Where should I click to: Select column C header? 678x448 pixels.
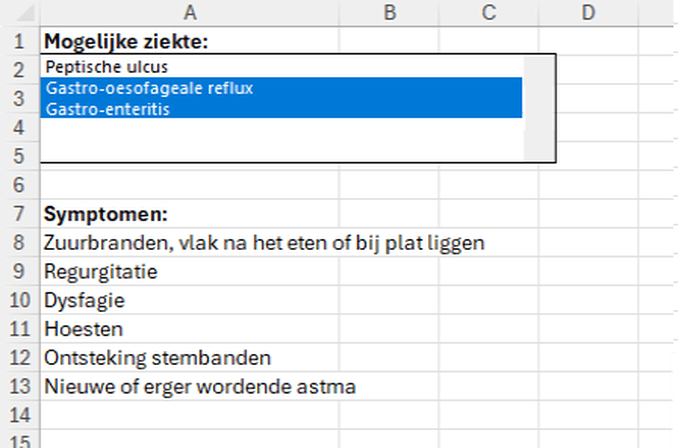pyautogui.click(x=488, y=13)
